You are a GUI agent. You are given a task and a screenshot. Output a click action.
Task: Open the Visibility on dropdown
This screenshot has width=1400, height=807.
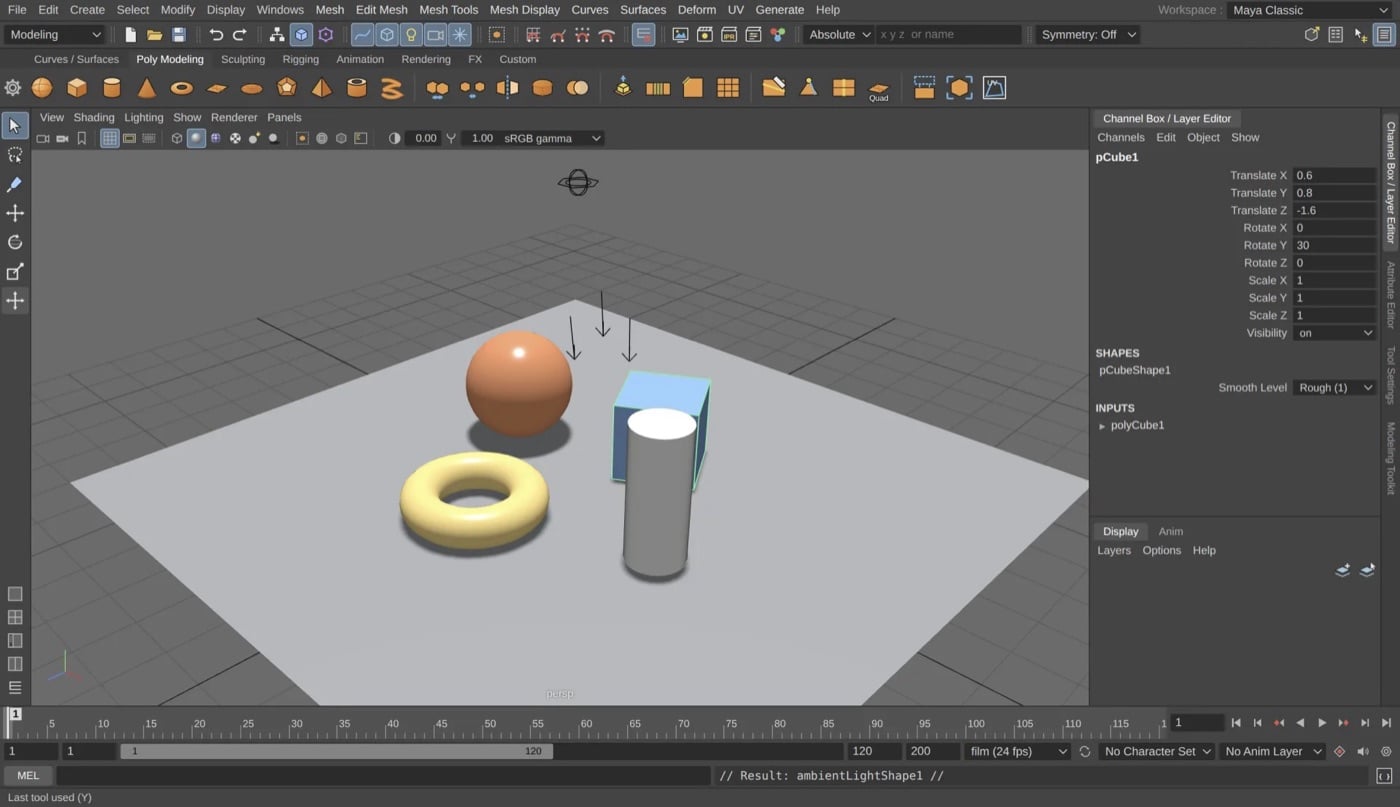(x=1335, y=333)
